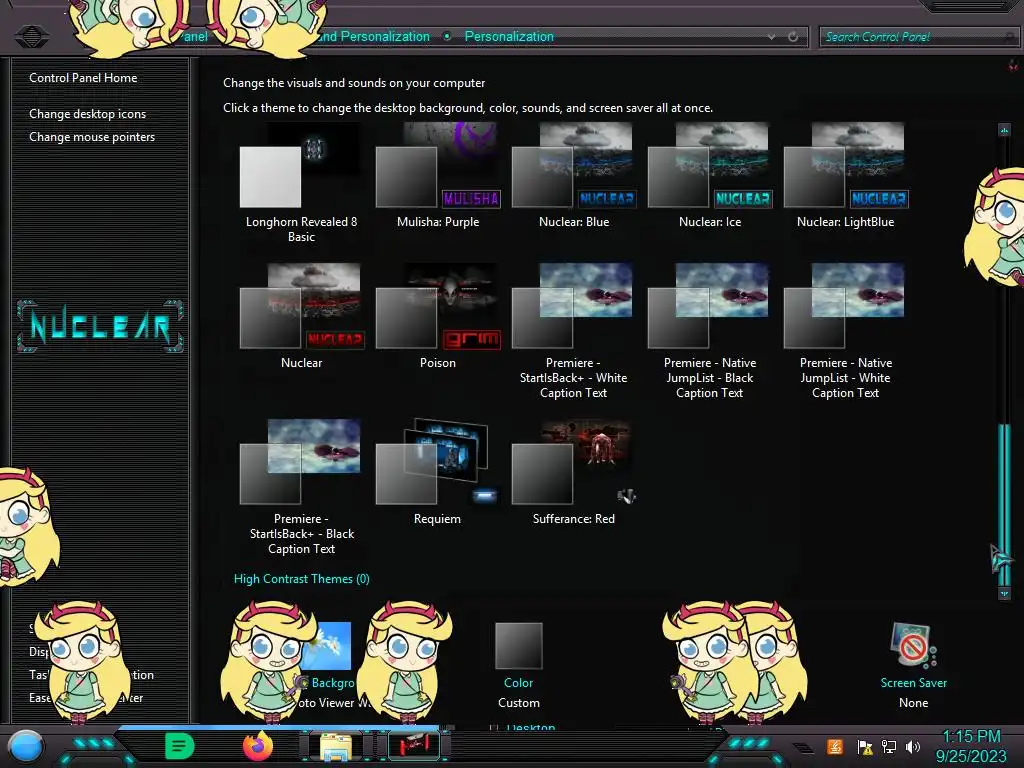
Task: Open the Start orb button
Action: click(x=26, y=746)
